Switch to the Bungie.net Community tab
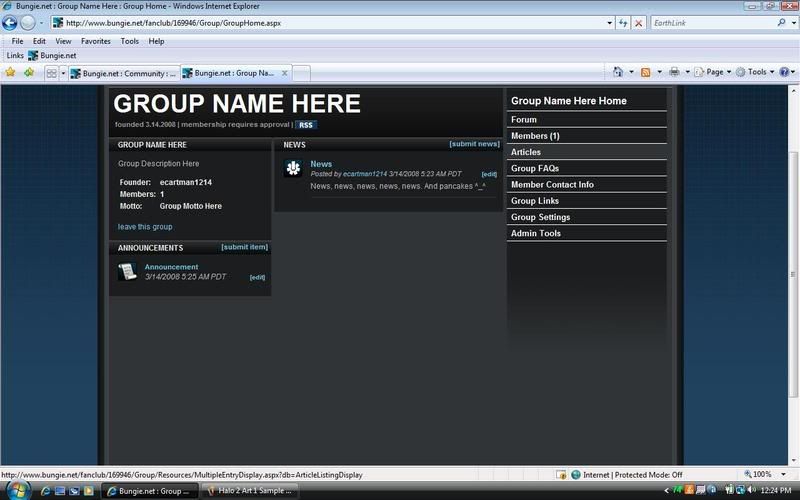Screen dimensions: 800x500 (x=124, y=73)
